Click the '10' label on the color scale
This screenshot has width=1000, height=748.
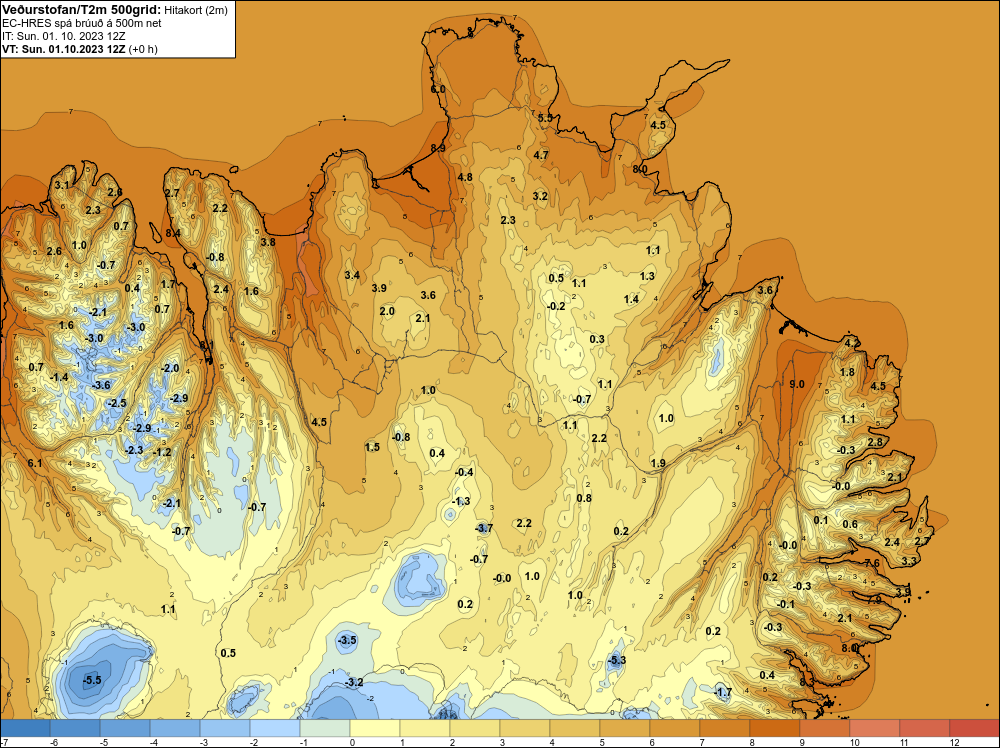tap(855, 742)
